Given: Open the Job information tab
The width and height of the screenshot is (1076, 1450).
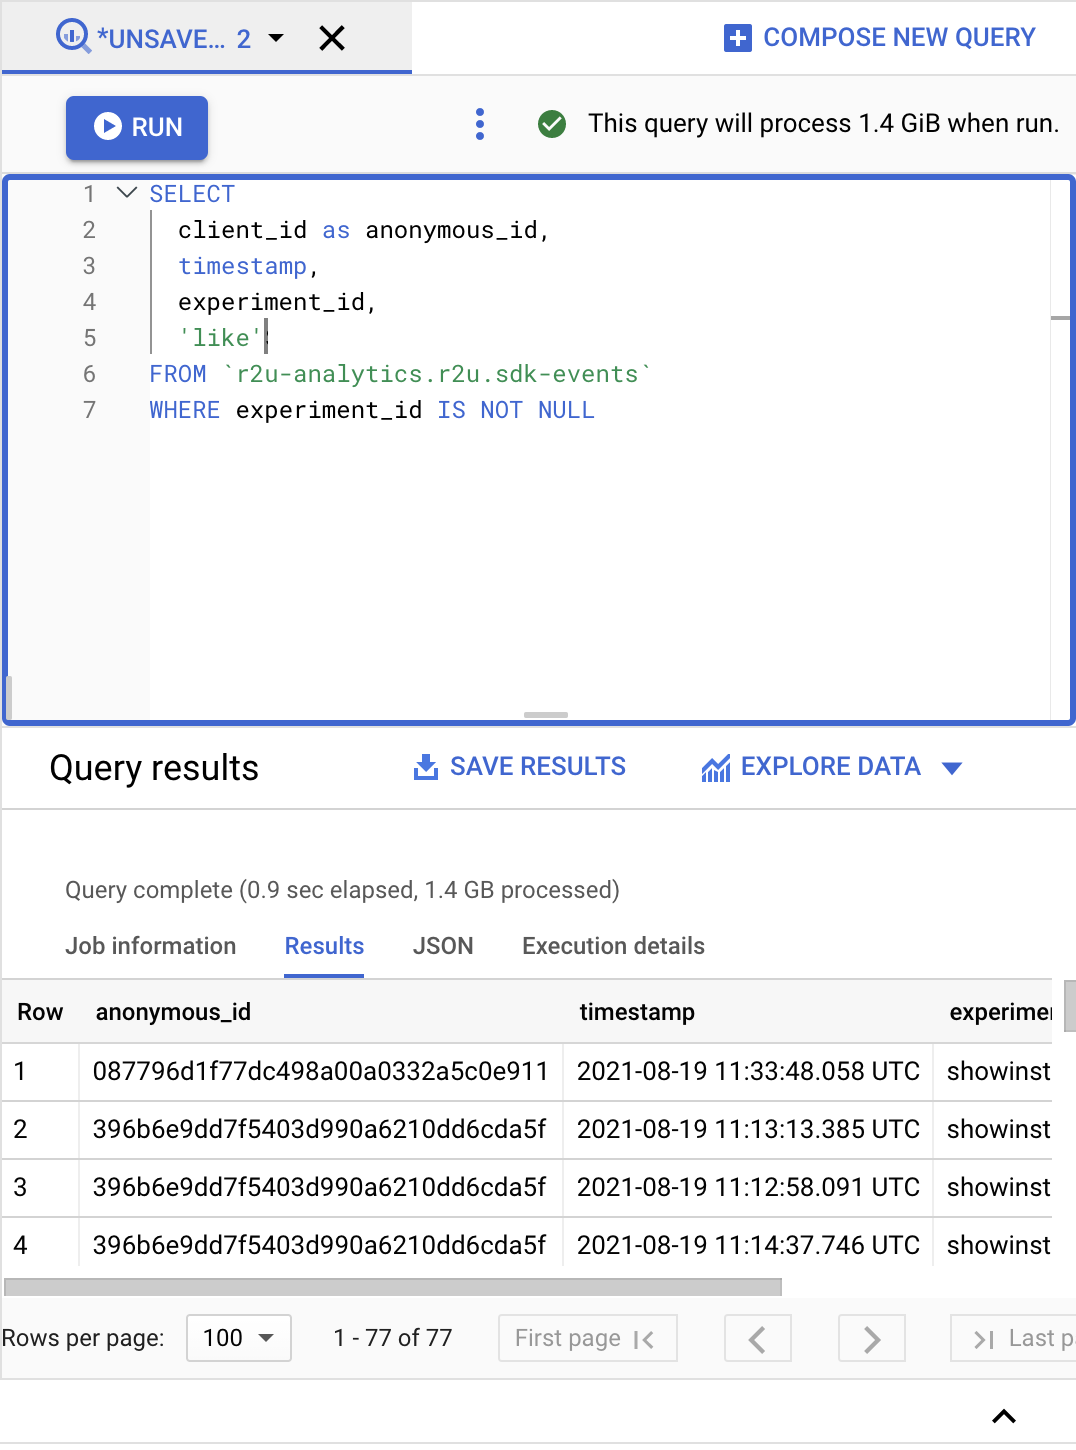Looking at the screenshot, I should tap(150, 946).
